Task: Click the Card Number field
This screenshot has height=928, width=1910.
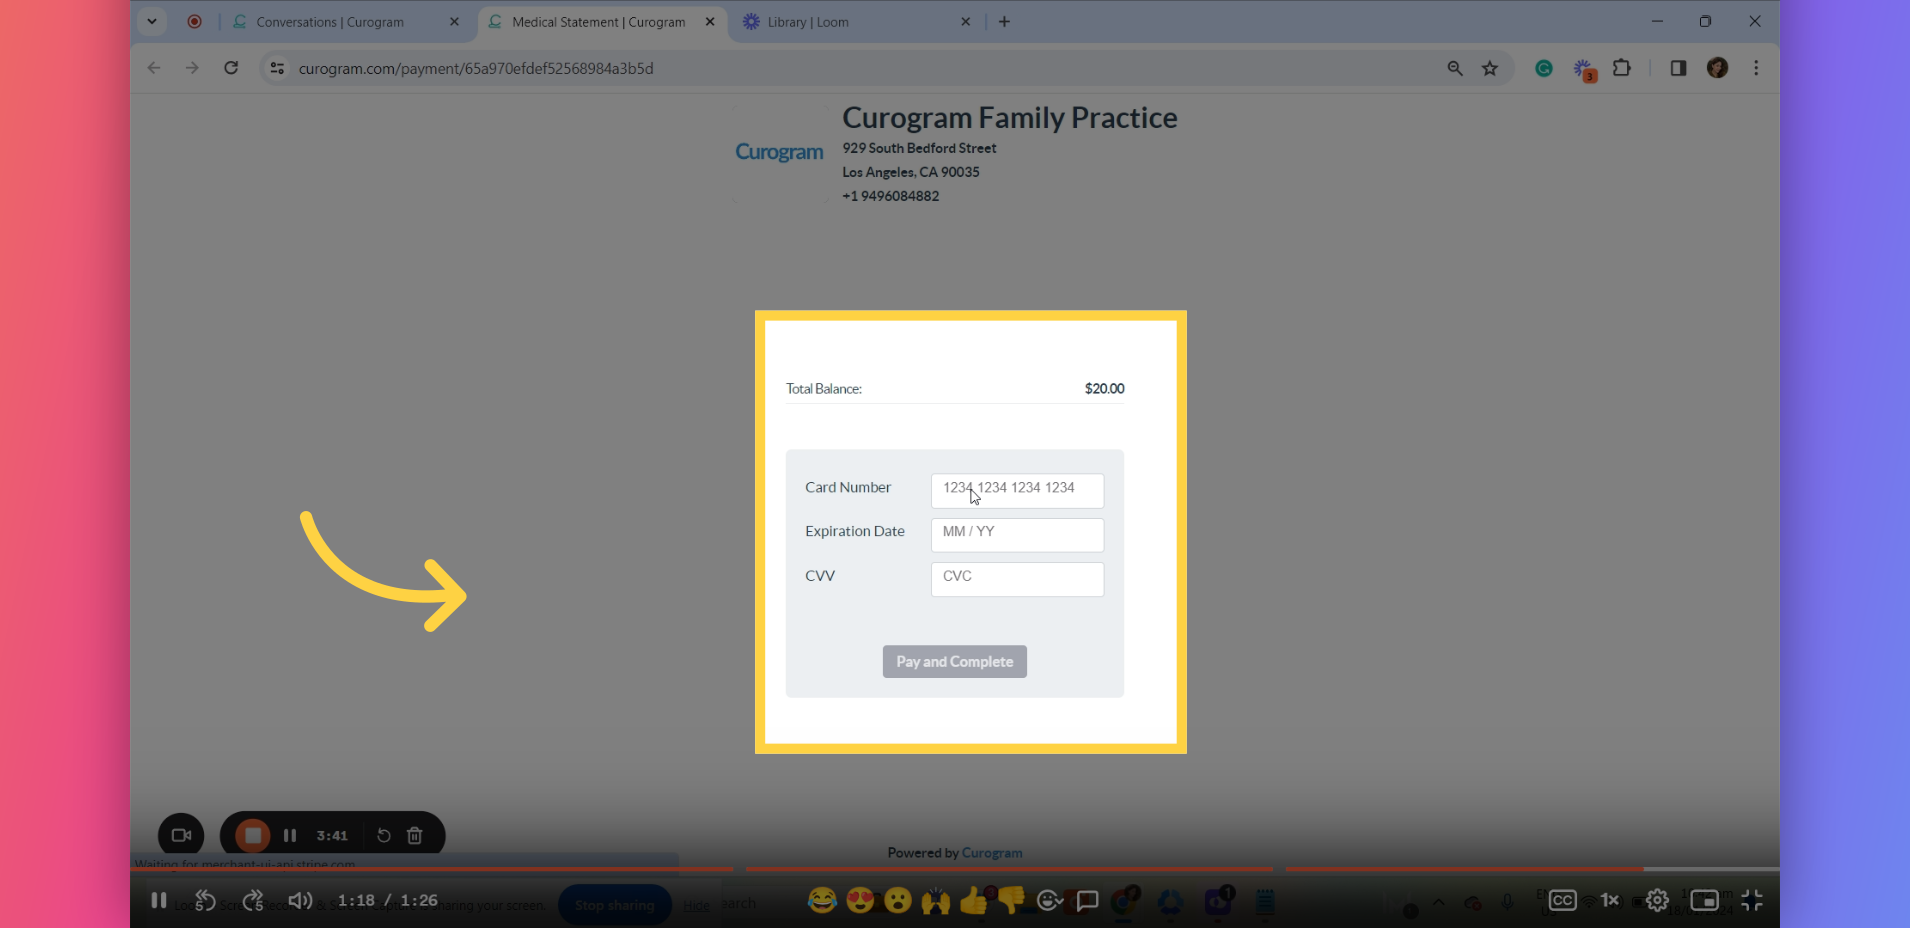Action: [x=1017, y=490]
